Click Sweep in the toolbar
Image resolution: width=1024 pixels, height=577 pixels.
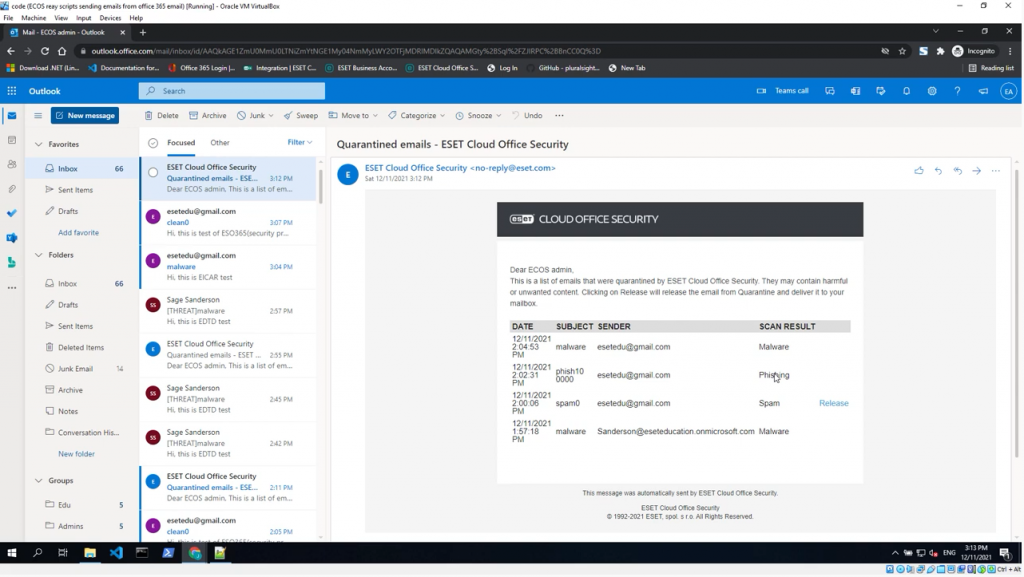tap(301, 116)
